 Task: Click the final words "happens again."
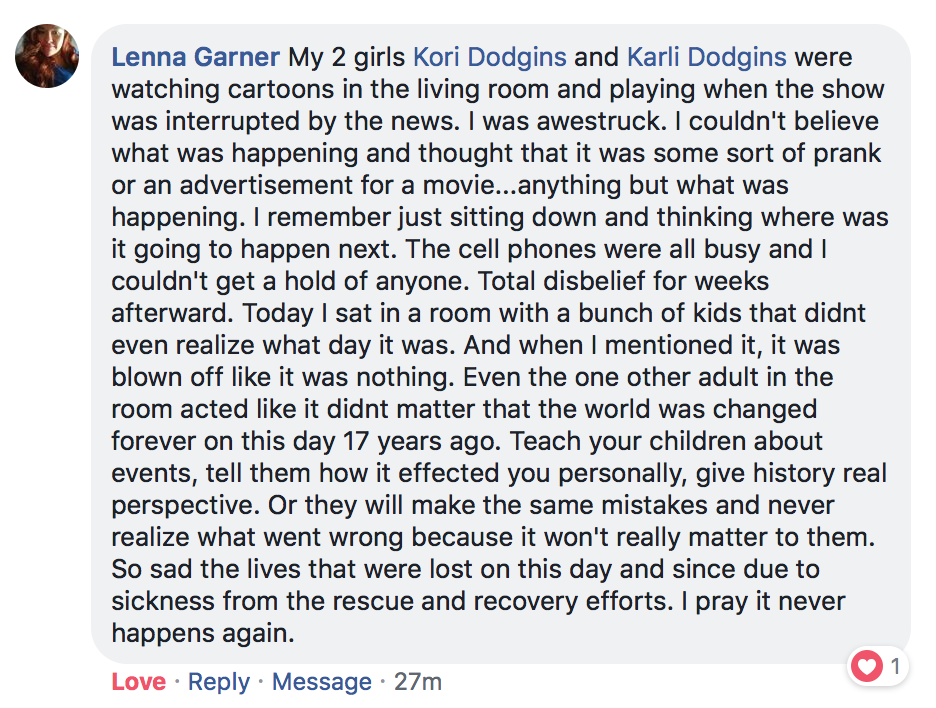tap(204, 633)
